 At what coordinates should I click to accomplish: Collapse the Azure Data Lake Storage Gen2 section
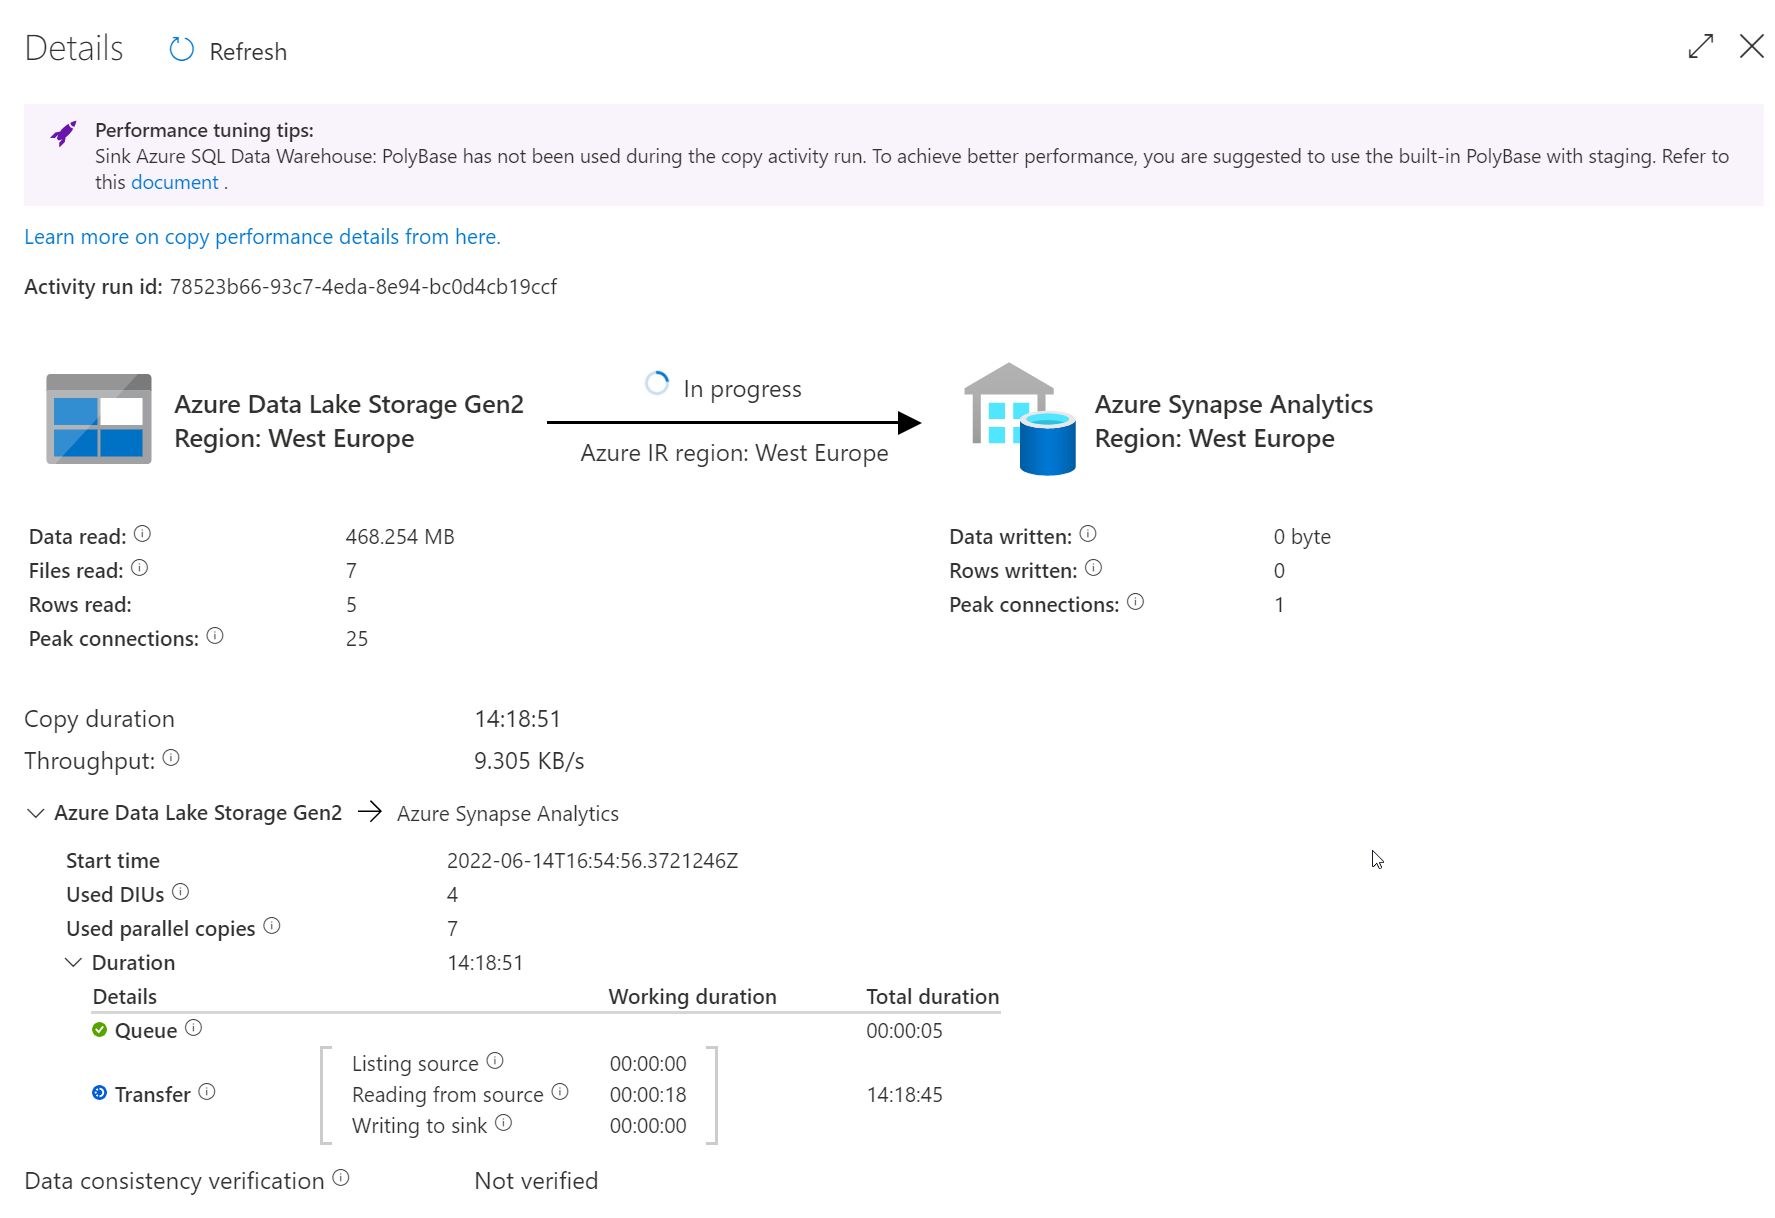[35, 813]
